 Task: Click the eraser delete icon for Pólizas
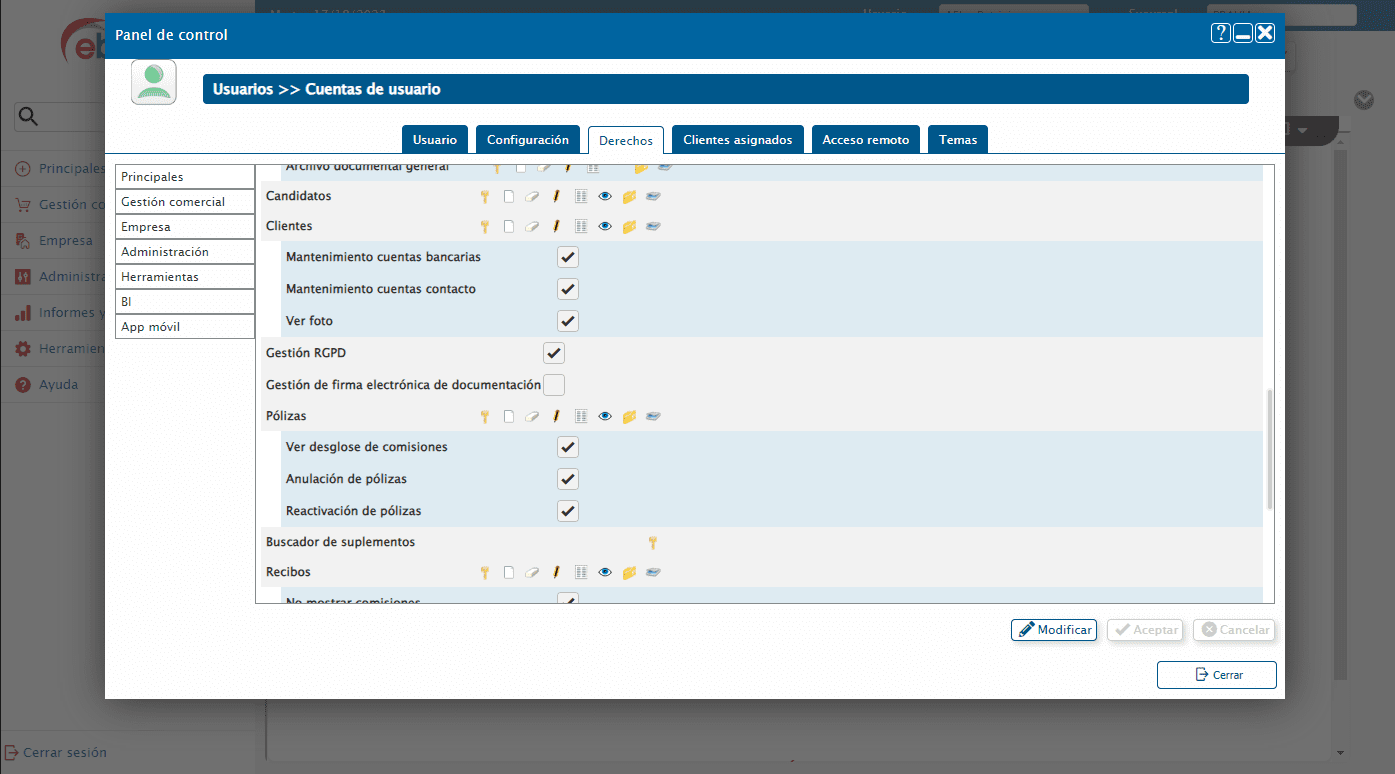tap(533, 417)
